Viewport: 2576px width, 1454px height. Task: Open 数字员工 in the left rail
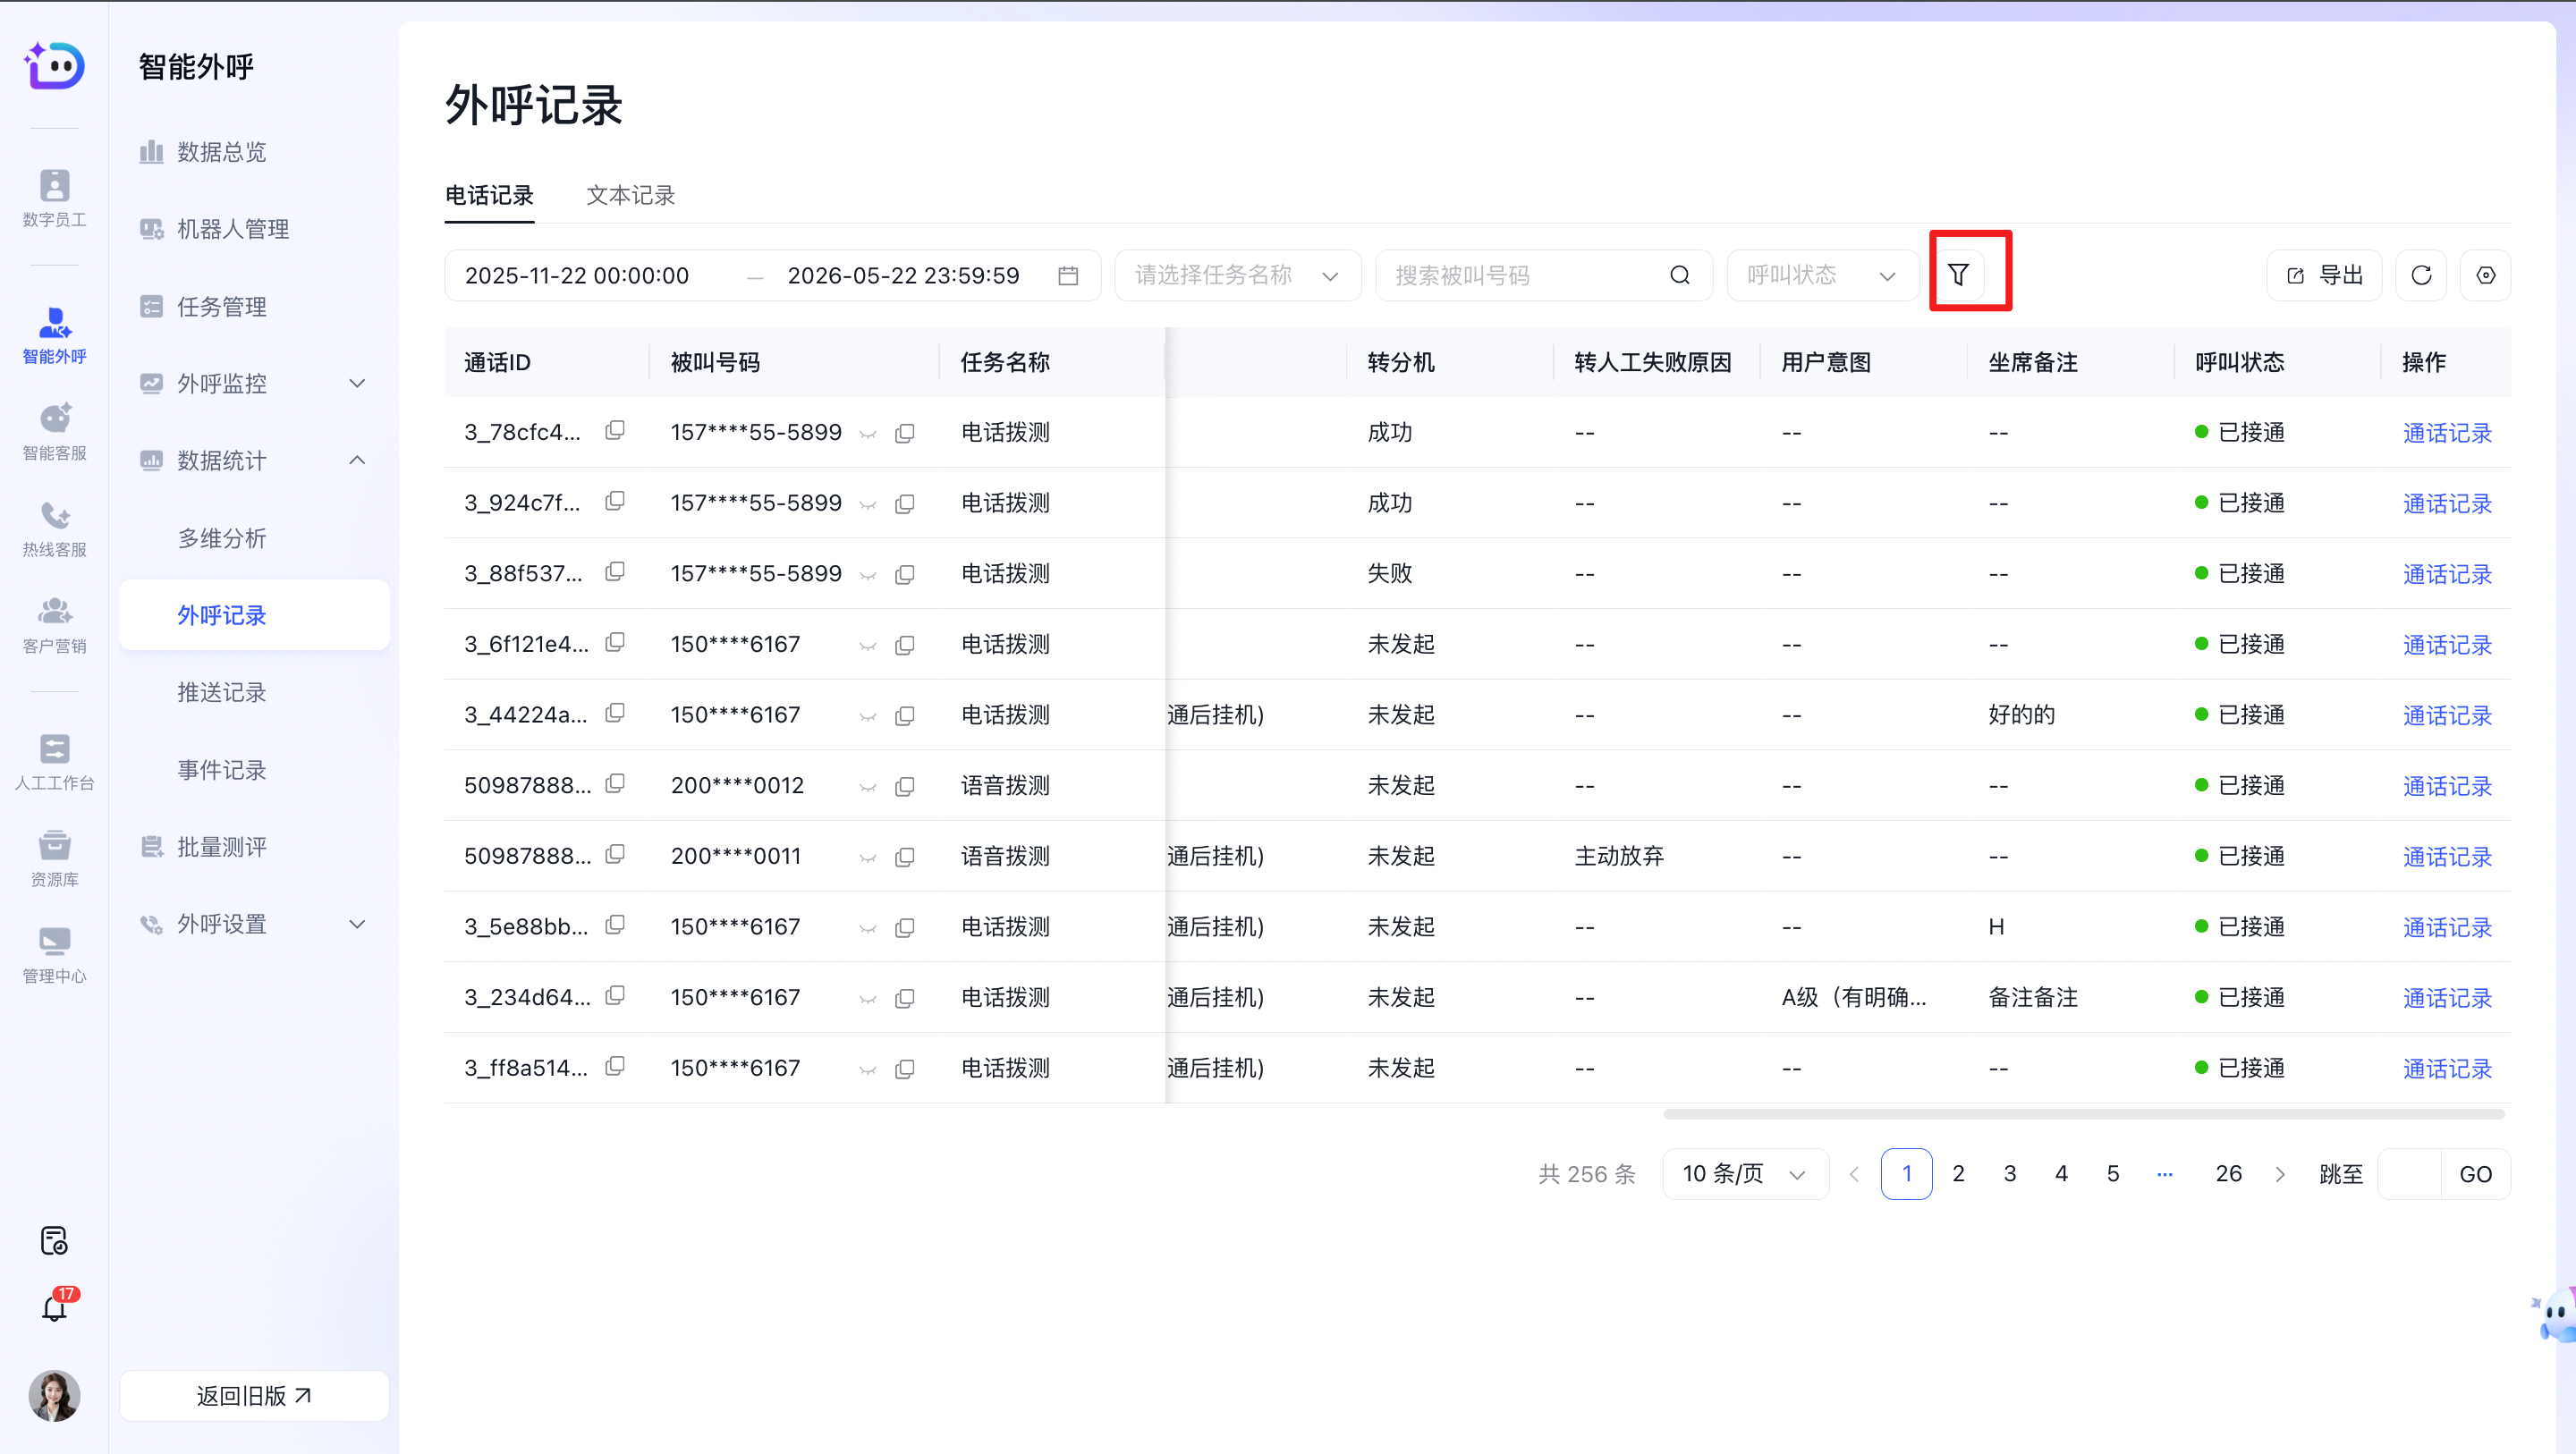tap(54, 198)
